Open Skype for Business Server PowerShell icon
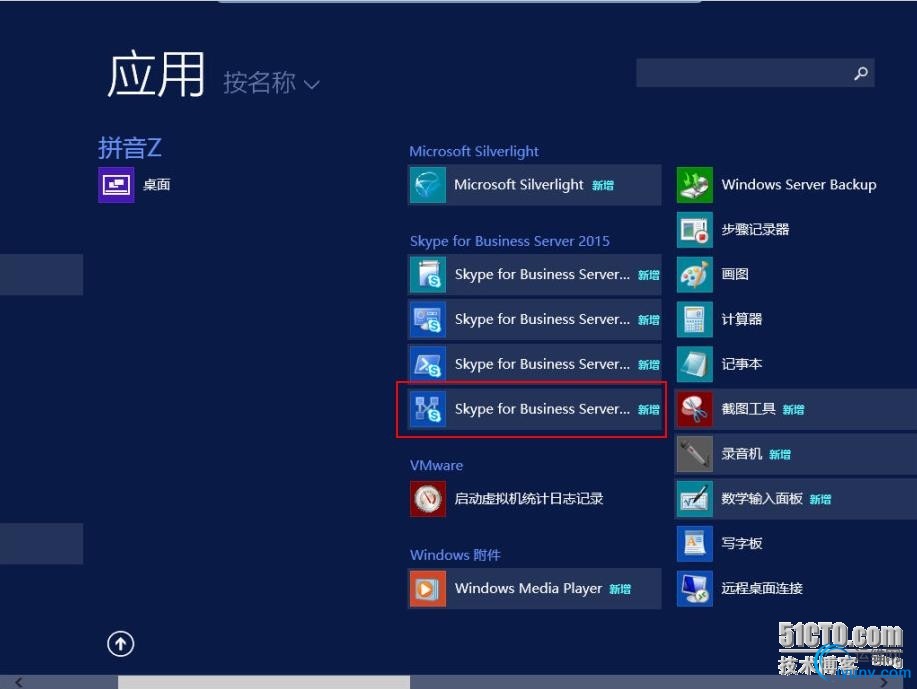This screenshot has height=689, width=917. [428, 364]
